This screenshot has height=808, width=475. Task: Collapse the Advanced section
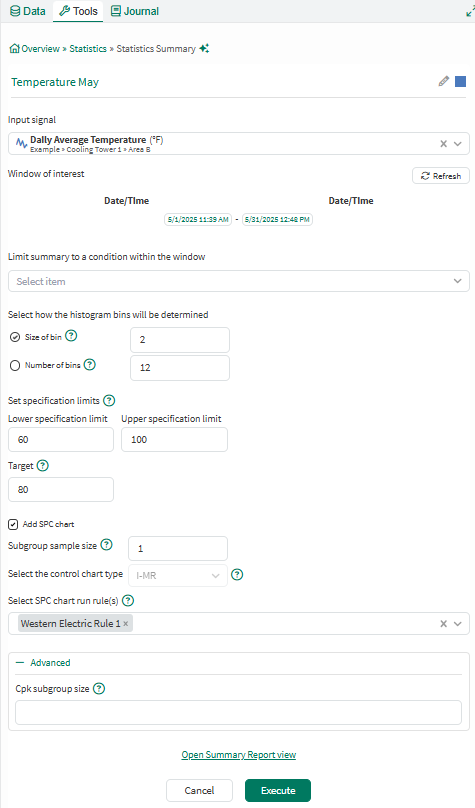pos(43,663)
